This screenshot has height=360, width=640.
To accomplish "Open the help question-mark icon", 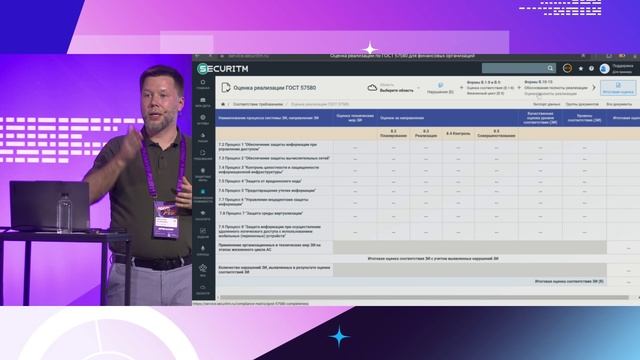I will [591, 69].
